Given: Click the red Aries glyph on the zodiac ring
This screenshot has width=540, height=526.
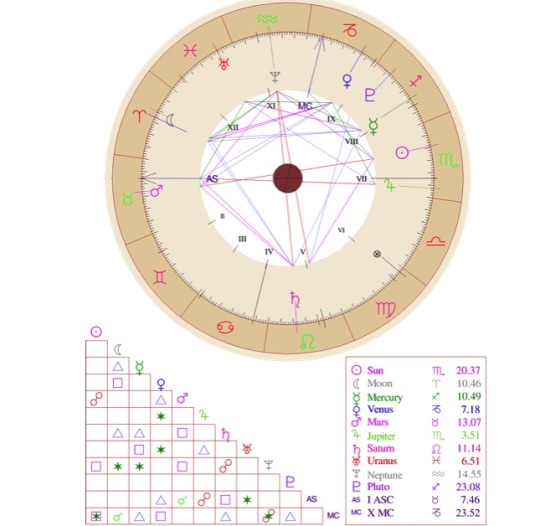Looking at the screenshot, I should [x=139, y=116].
